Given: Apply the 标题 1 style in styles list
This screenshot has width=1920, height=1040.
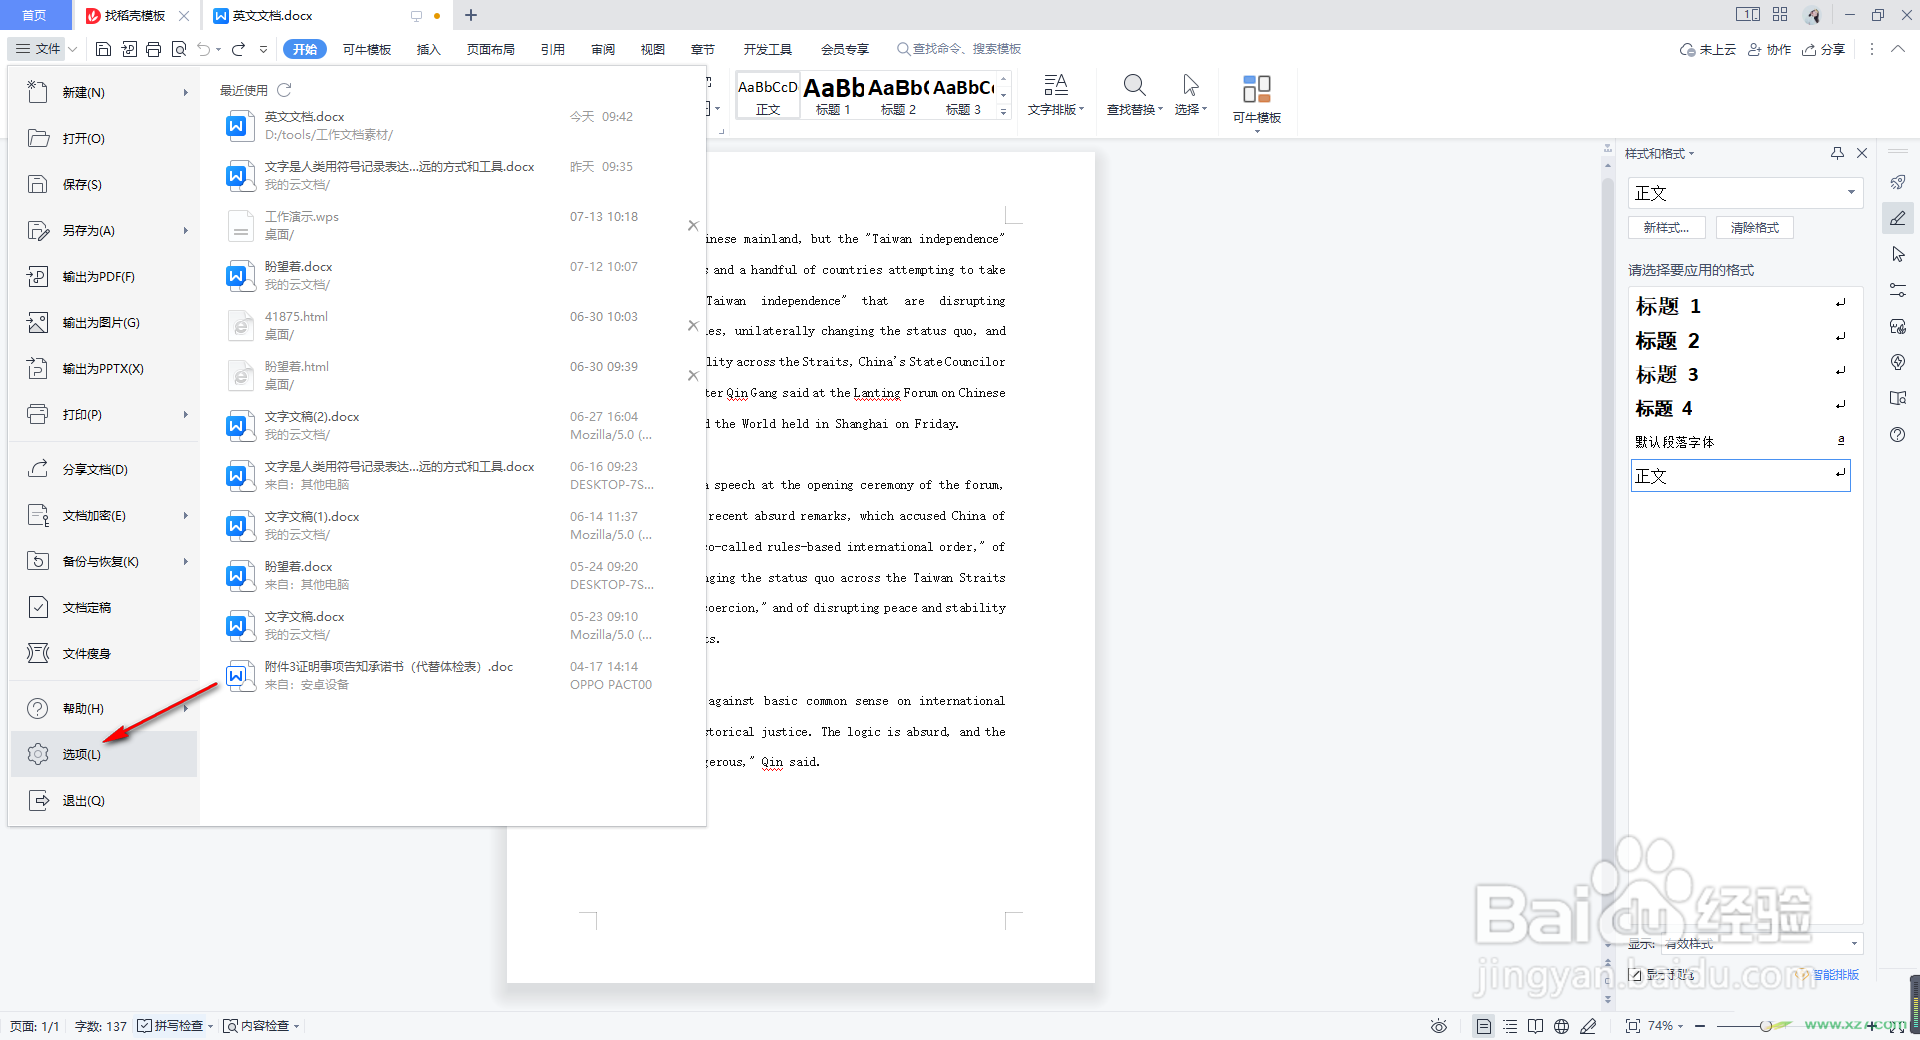Looking at the screenshot, I should click(x=1740, y=306).
